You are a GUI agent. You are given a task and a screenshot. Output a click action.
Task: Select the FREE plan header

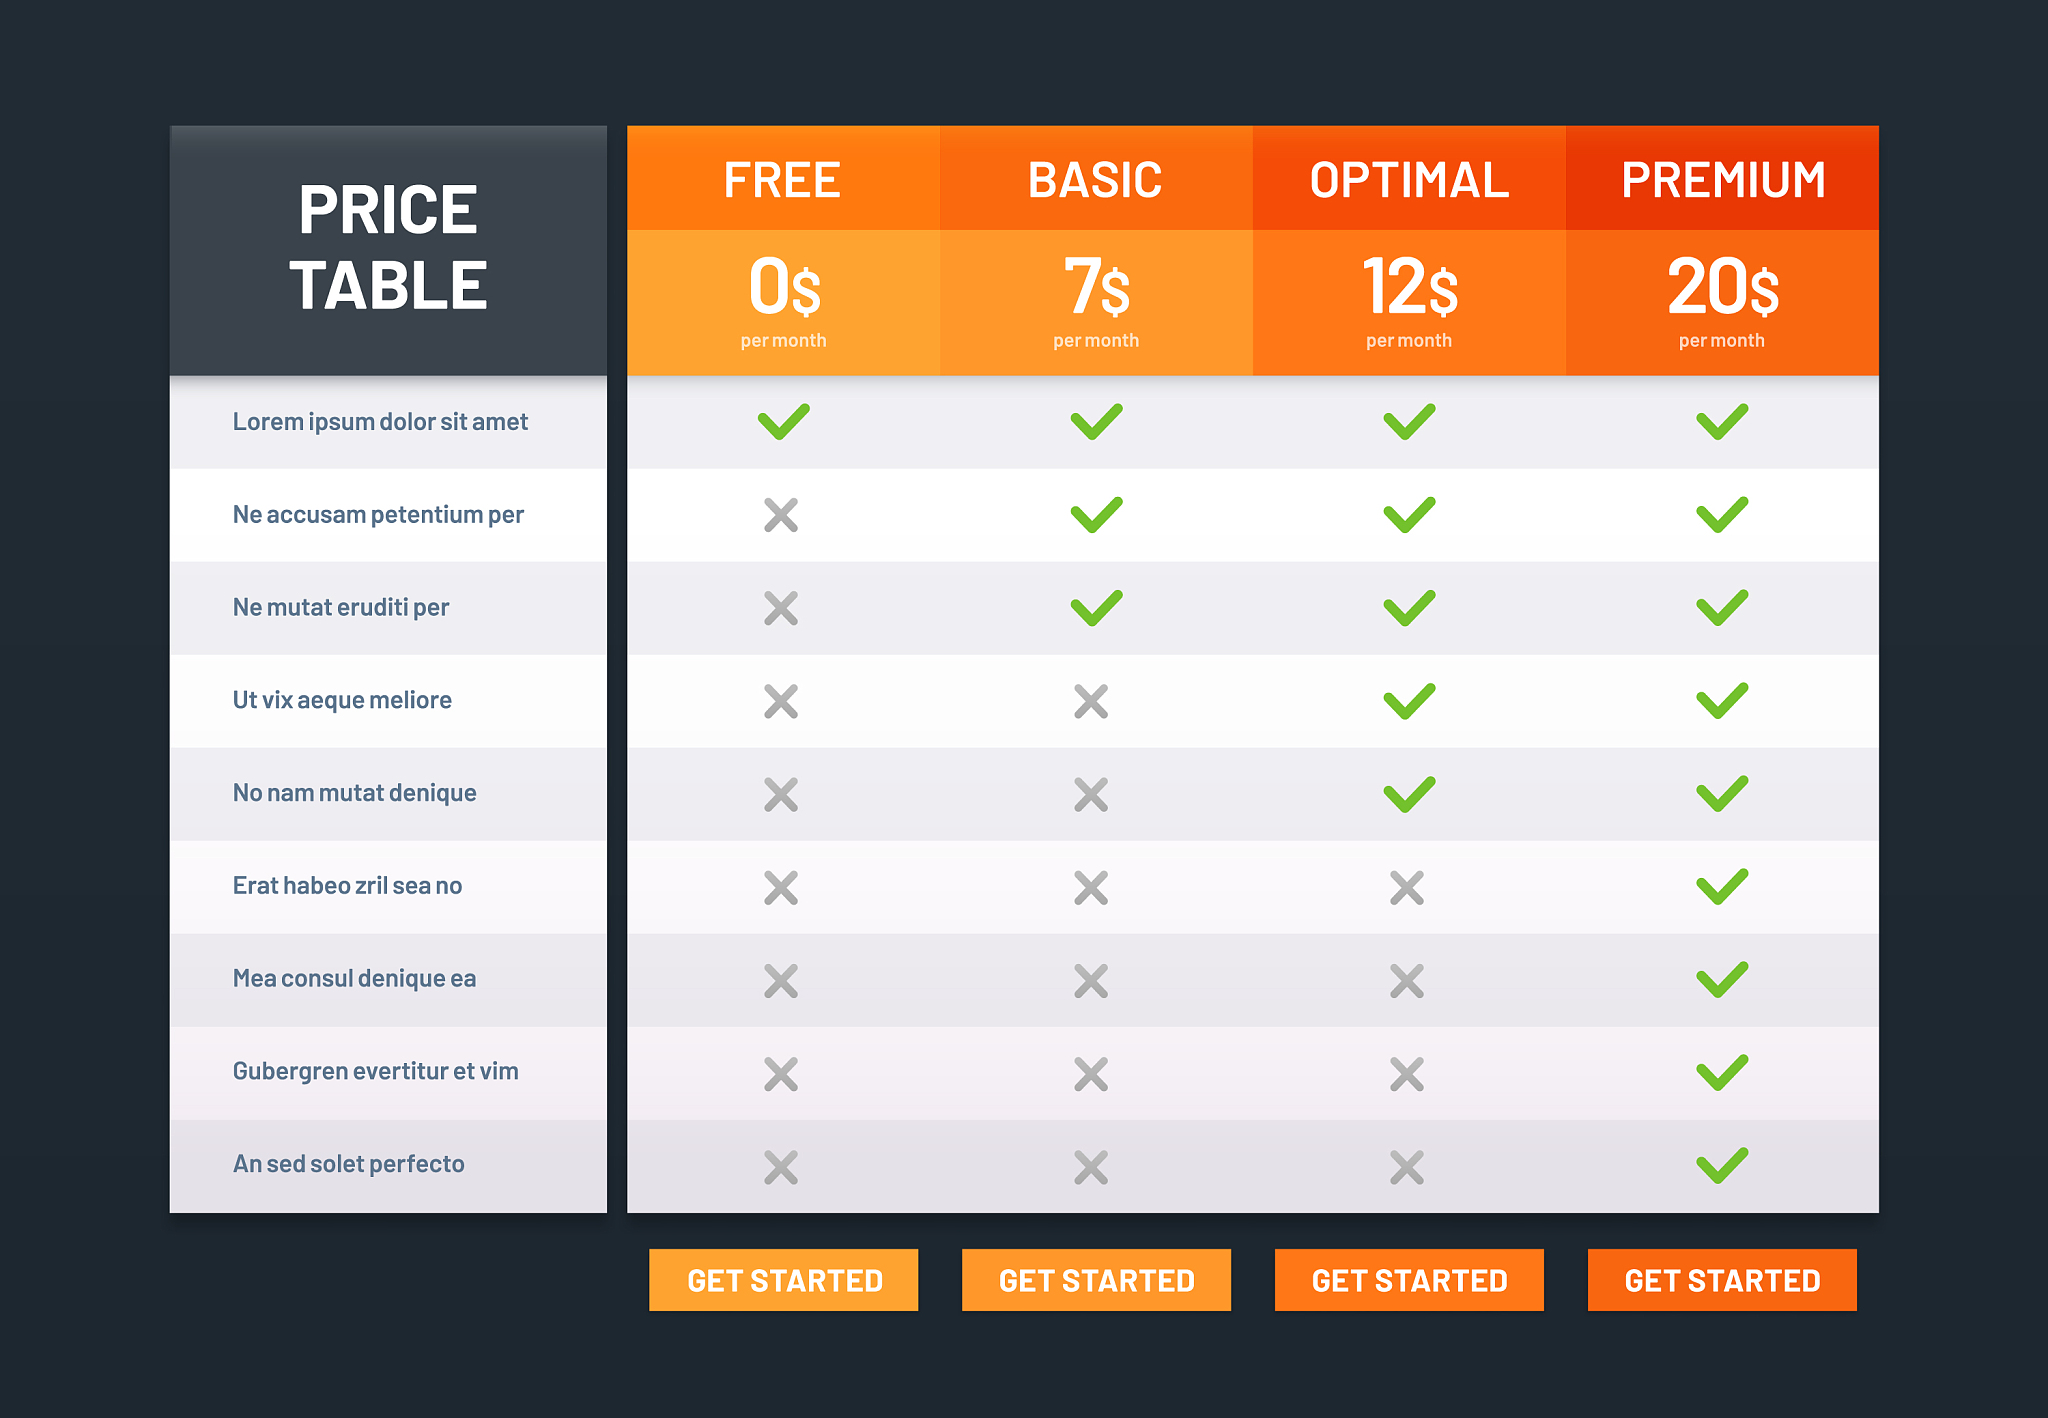click(783, 180)
